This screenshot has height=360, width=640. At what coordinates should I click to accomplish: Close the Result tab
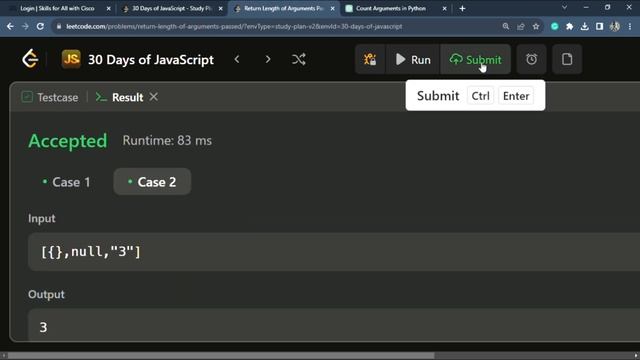[x=153, y=97]
